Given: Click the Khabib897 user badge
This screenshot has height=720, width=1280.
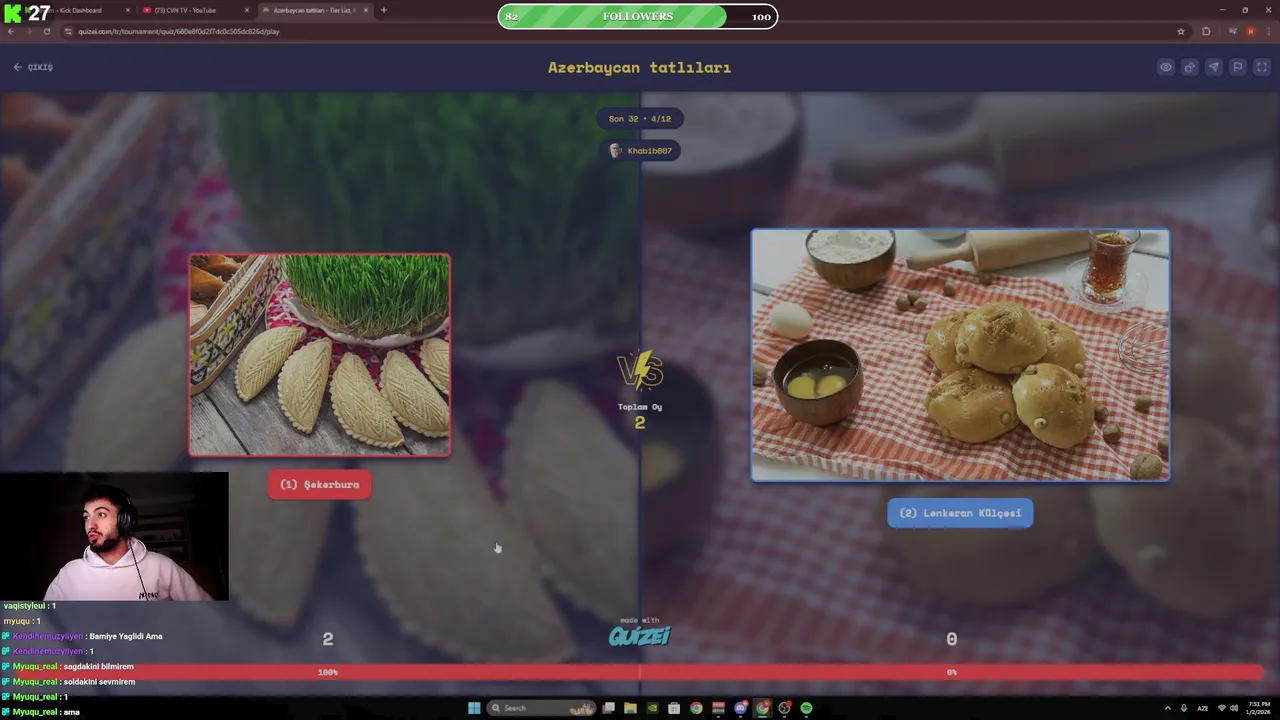Looking at the screenshot, I should [640, 151].
